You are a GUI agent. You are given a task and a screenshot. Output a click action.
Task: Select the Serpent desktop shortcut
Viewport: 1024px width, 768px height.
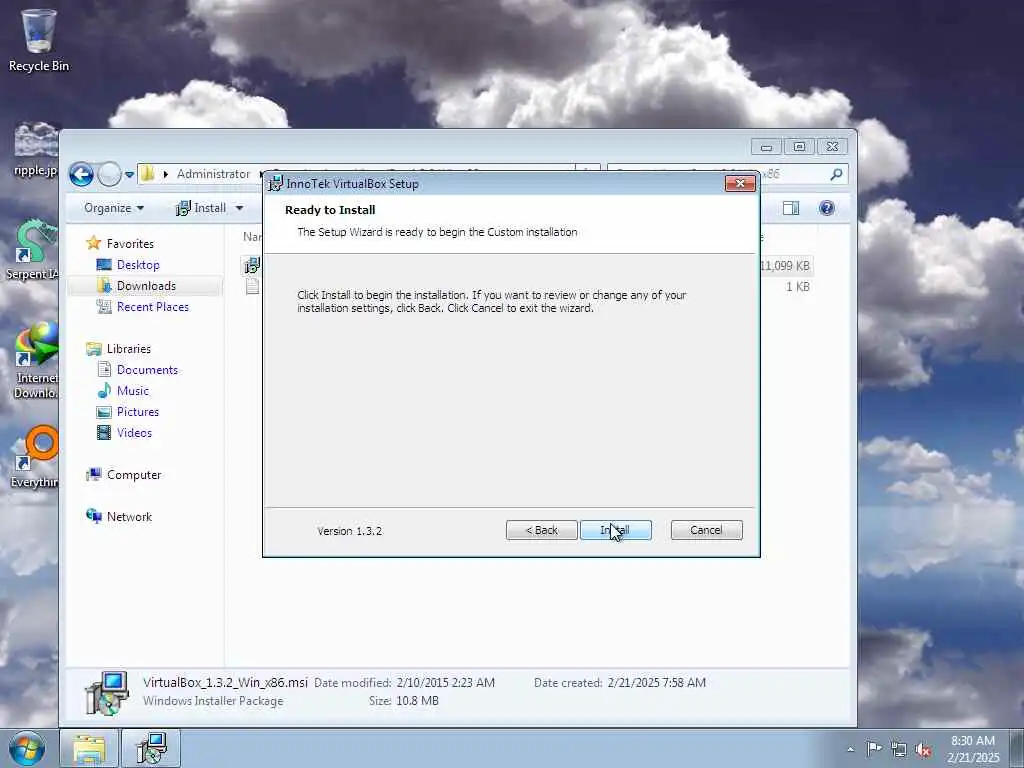point(34,251)
